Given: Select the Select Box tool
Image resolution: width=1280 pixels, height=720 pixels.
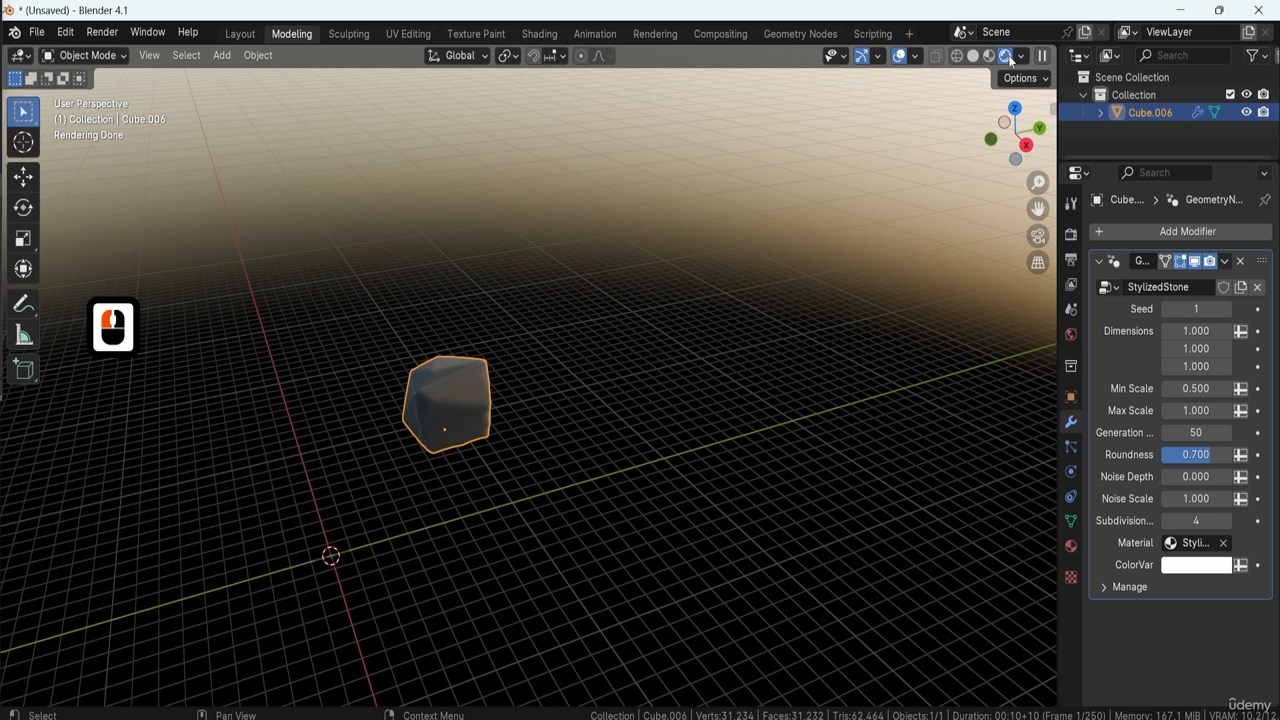Looking at the screenshot, I should 23,112.
